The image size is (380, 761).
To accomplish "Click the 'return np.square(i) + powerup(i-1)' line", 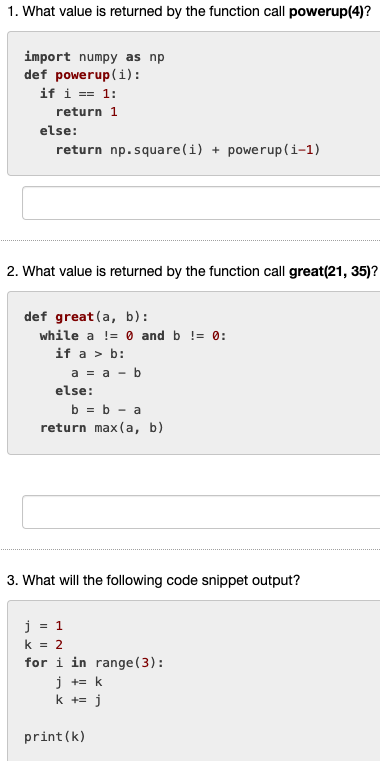I will point(188,149).
